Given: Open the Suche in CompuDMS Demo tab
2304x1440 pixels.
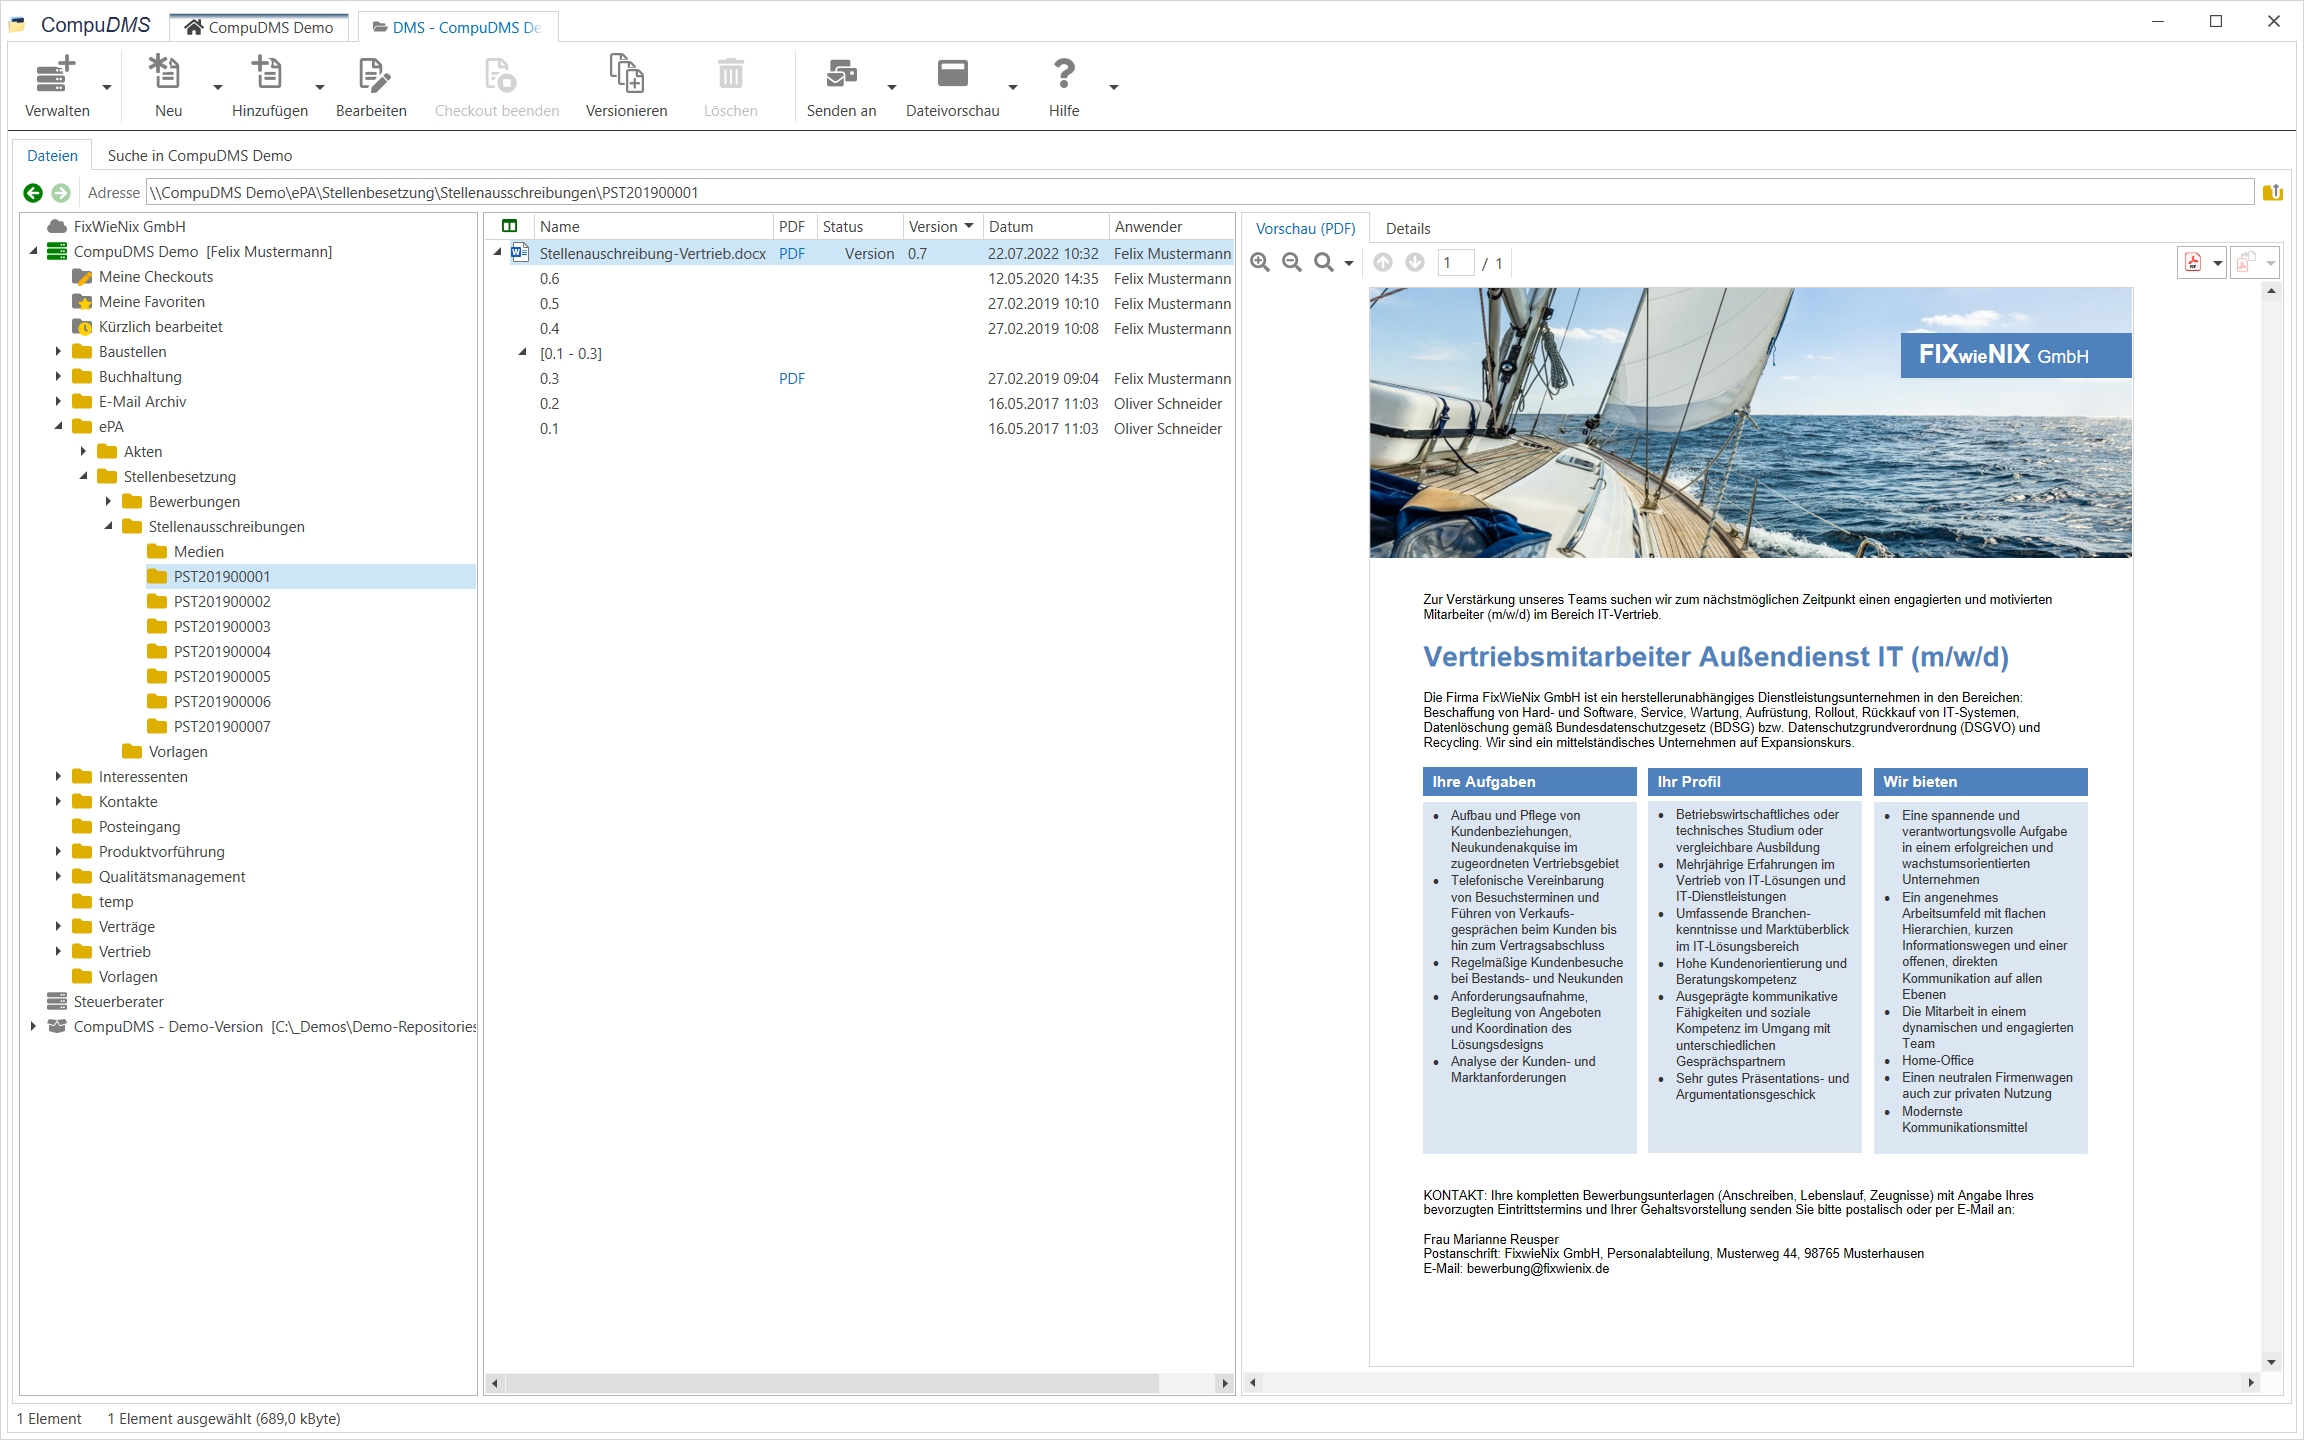Looking at the screenshot, I should [199, 156].
